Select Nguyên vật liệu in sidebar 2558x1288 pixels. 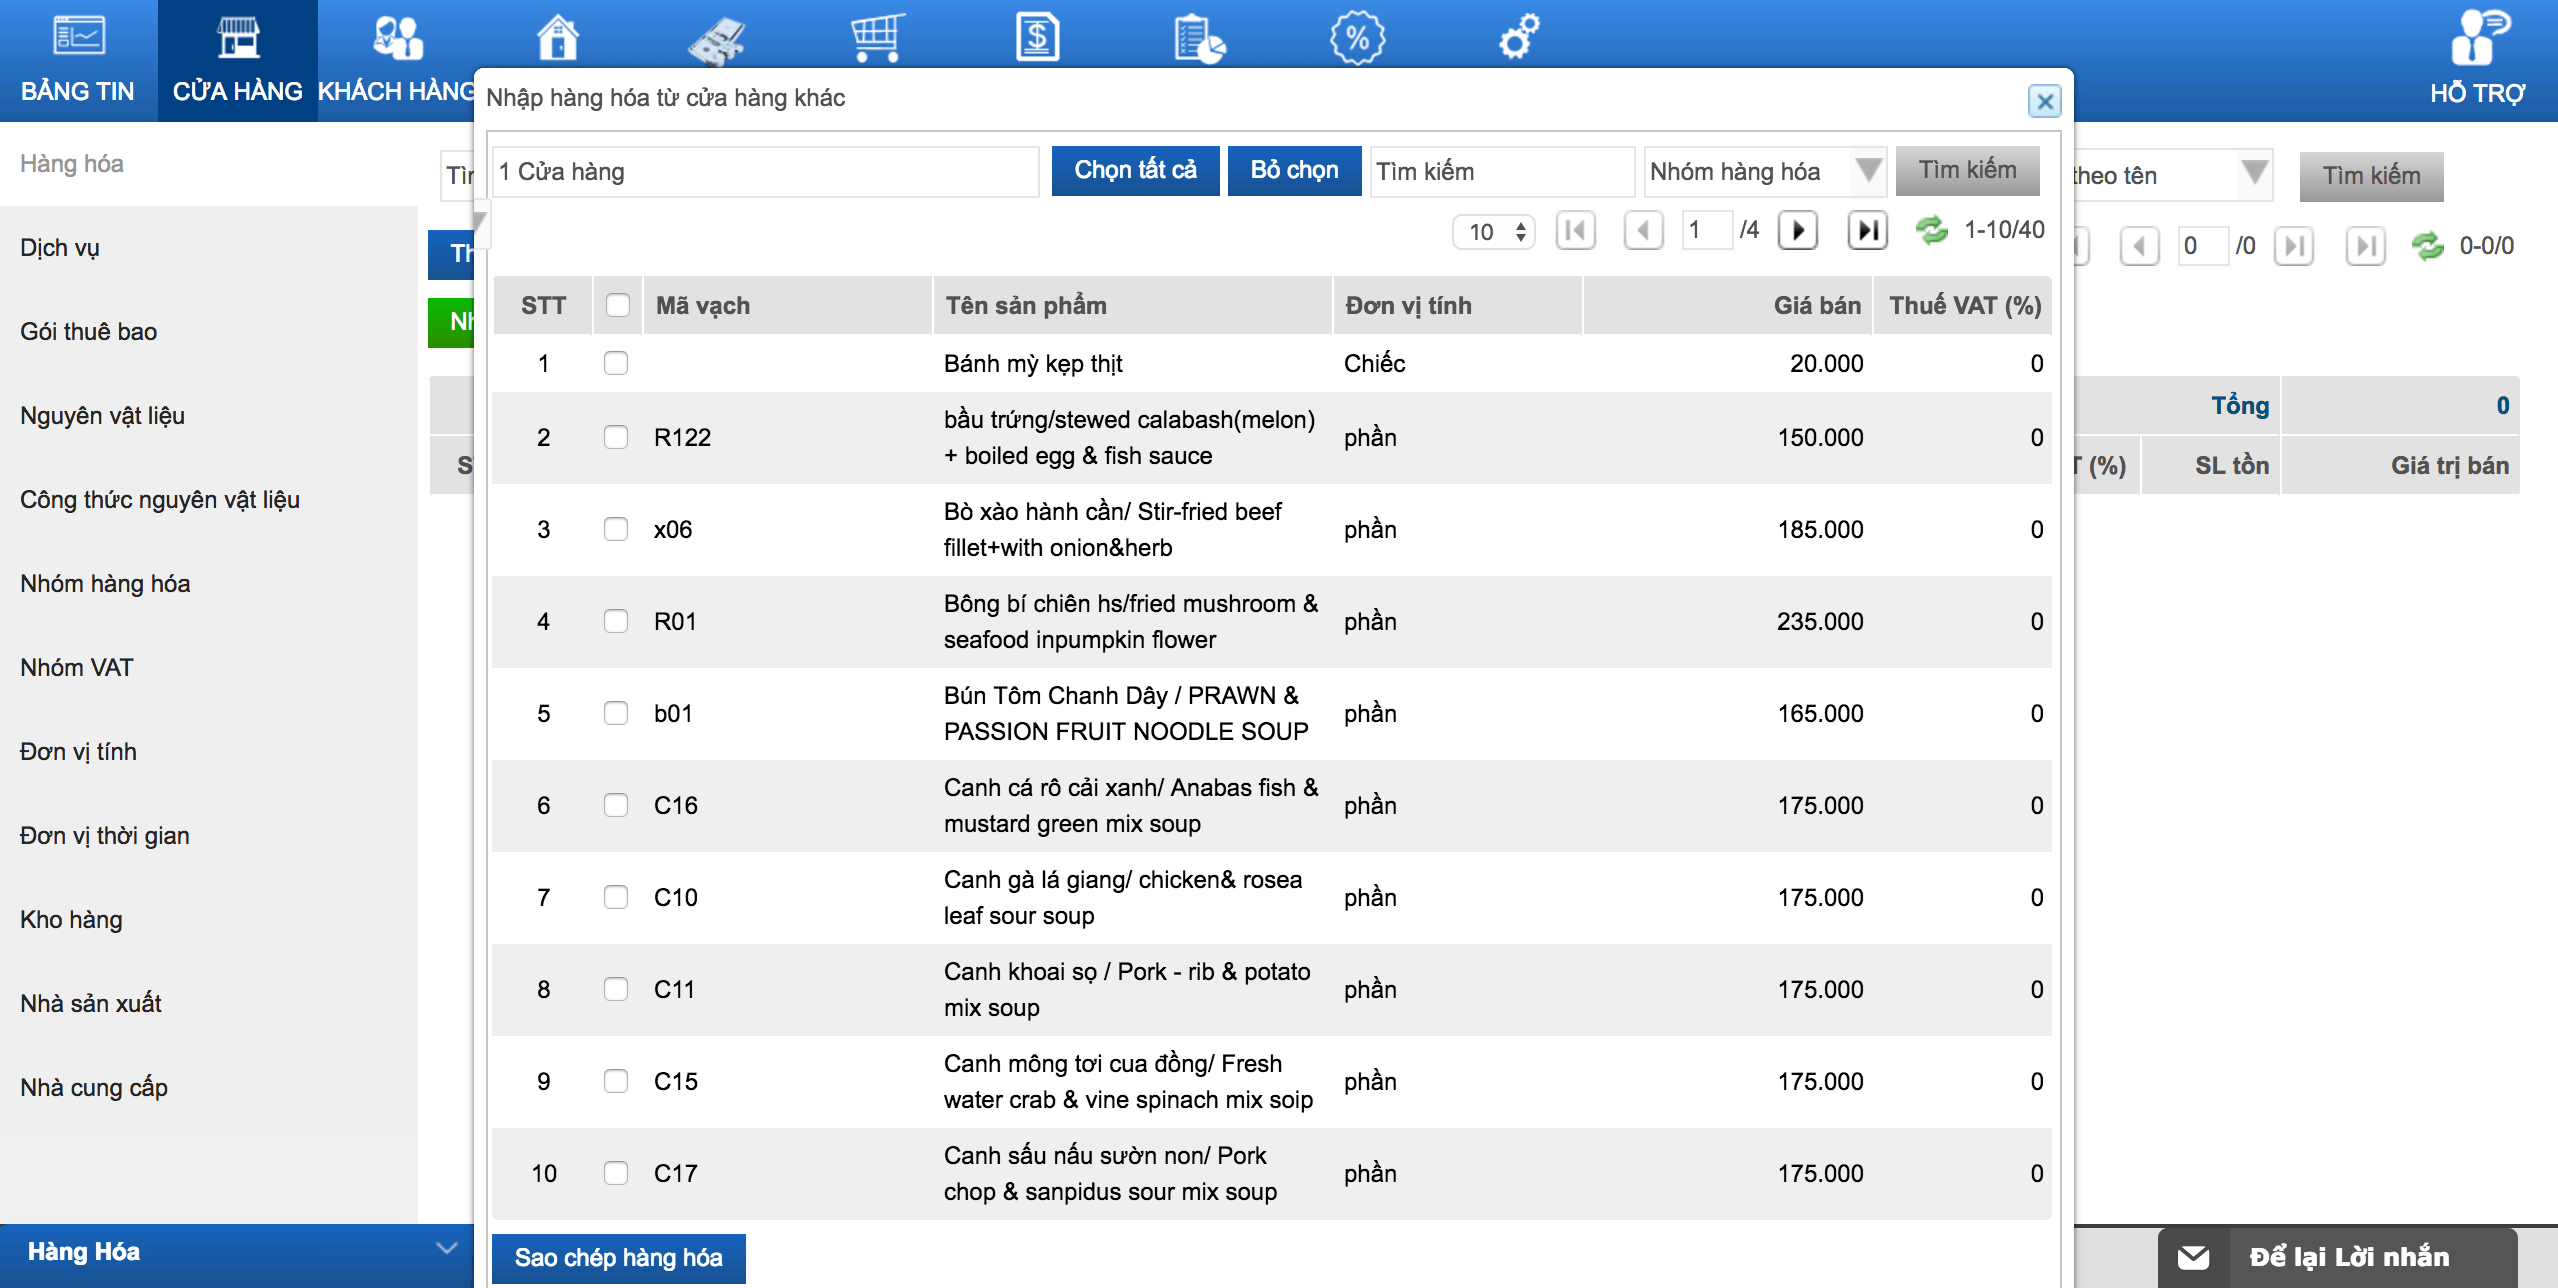102,415
